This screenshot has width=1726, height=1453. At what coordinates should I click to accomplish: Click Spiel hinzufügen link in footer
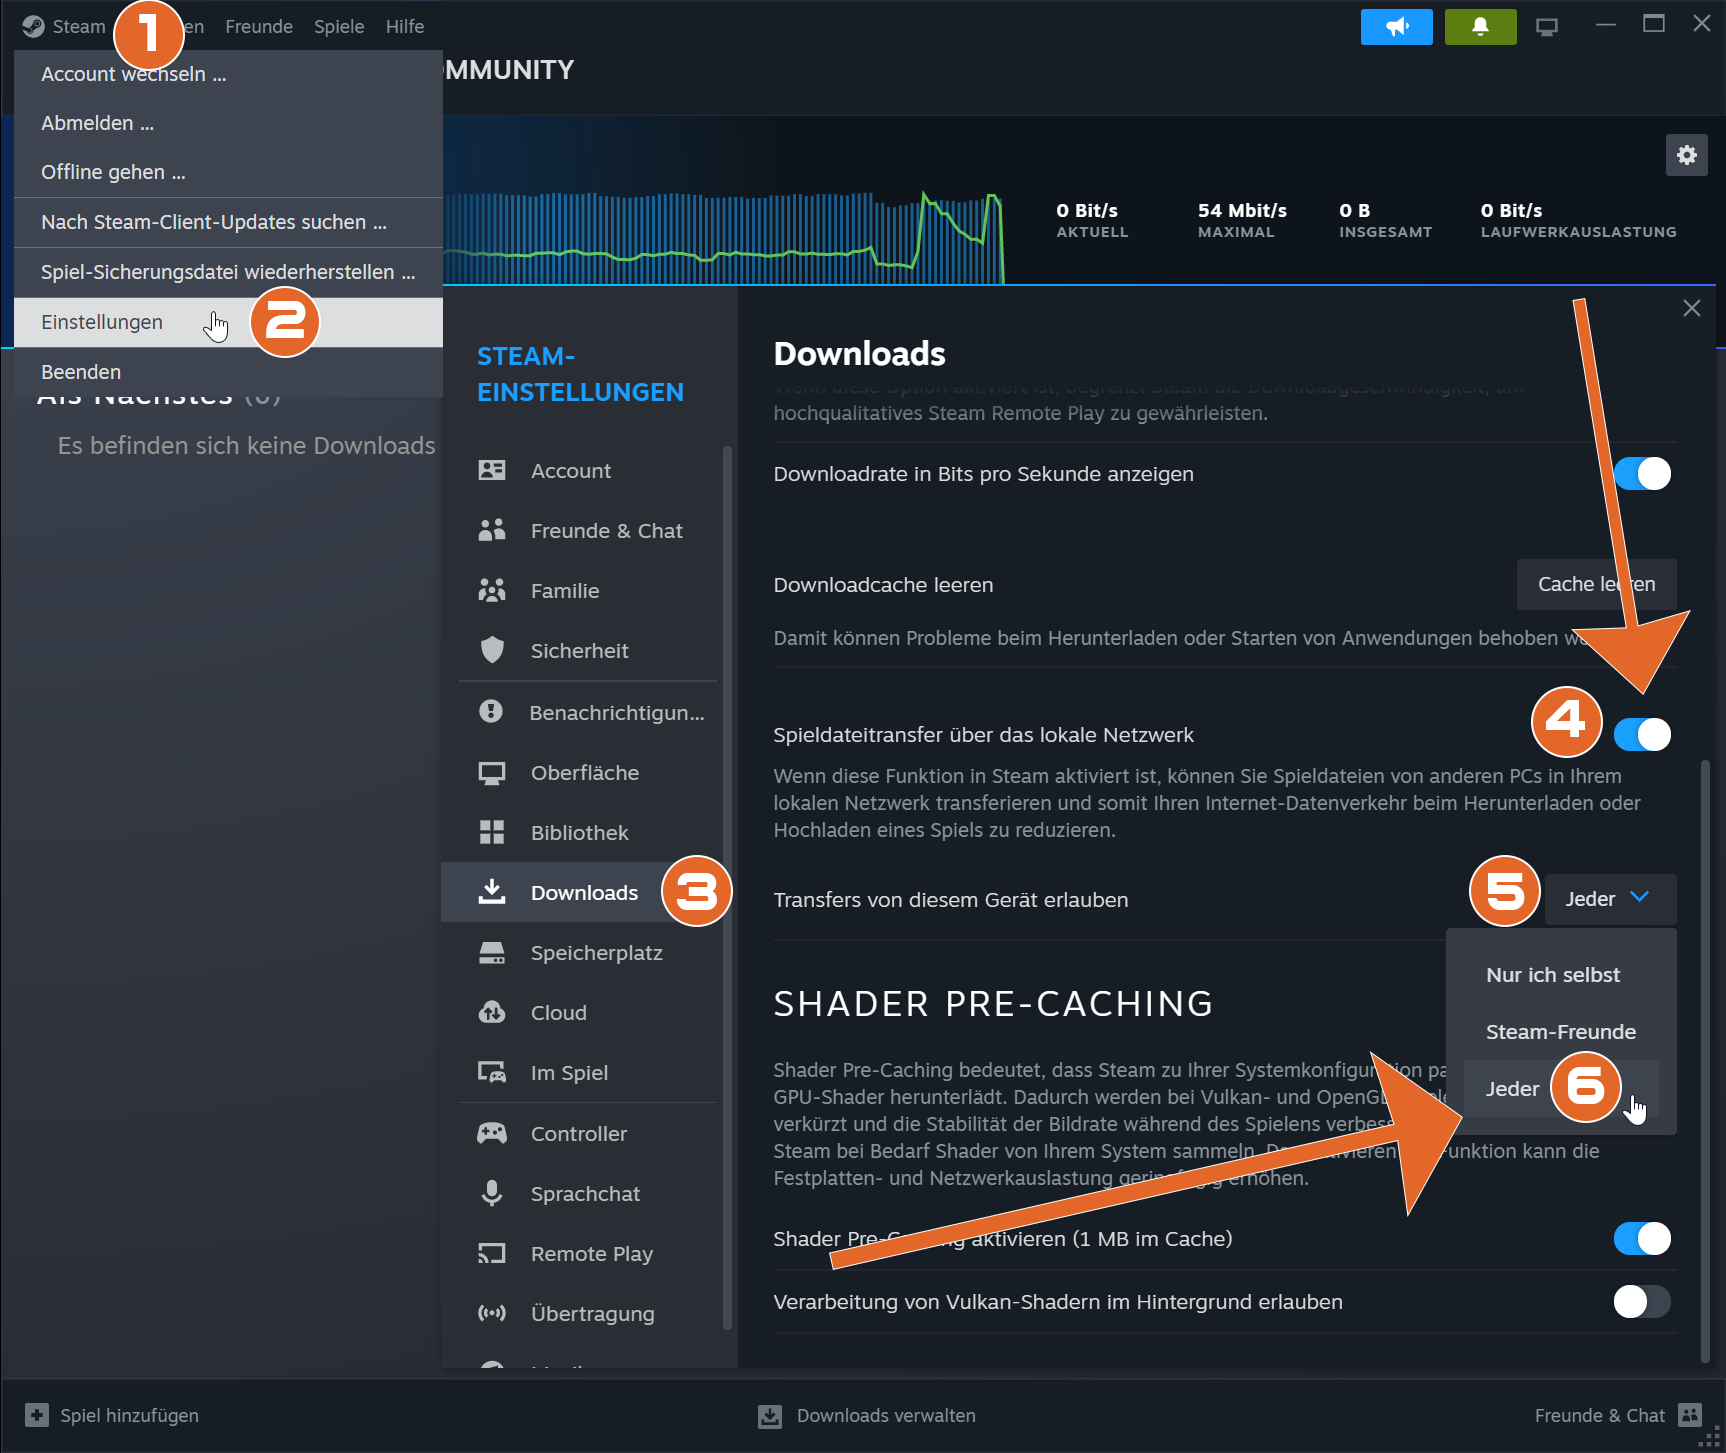coord(129,1415)
